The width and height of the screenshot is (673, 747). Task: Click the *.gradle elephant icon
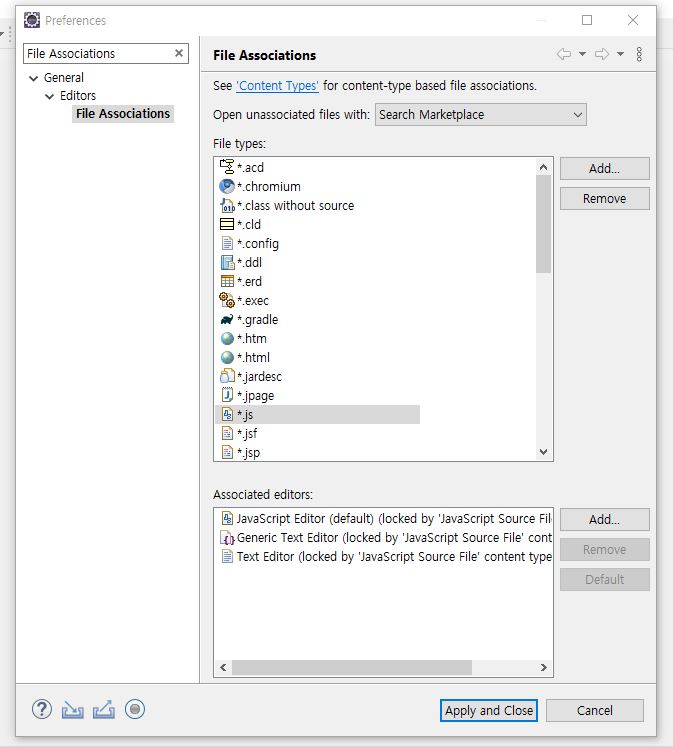coord(227,320)
